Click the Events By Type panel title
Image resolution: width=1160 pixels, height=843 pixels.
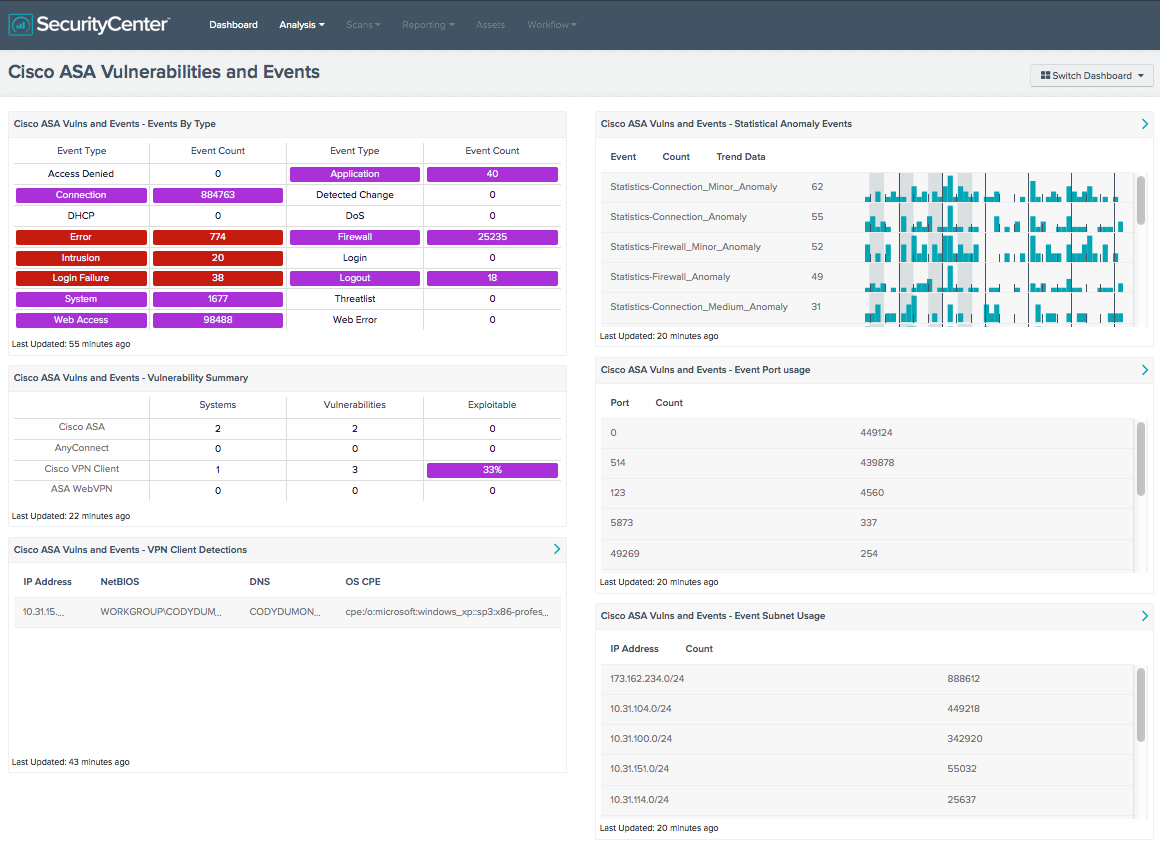click(x=115, y=124)
